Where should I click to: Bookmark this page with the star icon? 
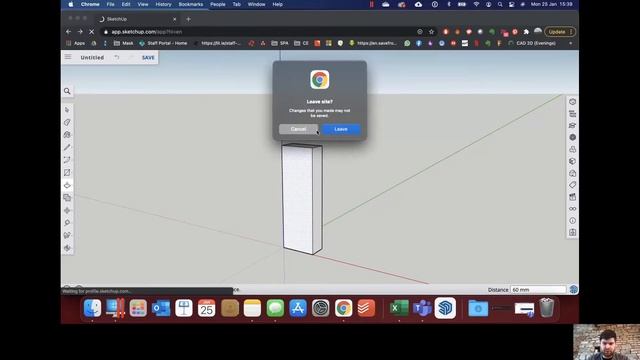coord(431,32)
